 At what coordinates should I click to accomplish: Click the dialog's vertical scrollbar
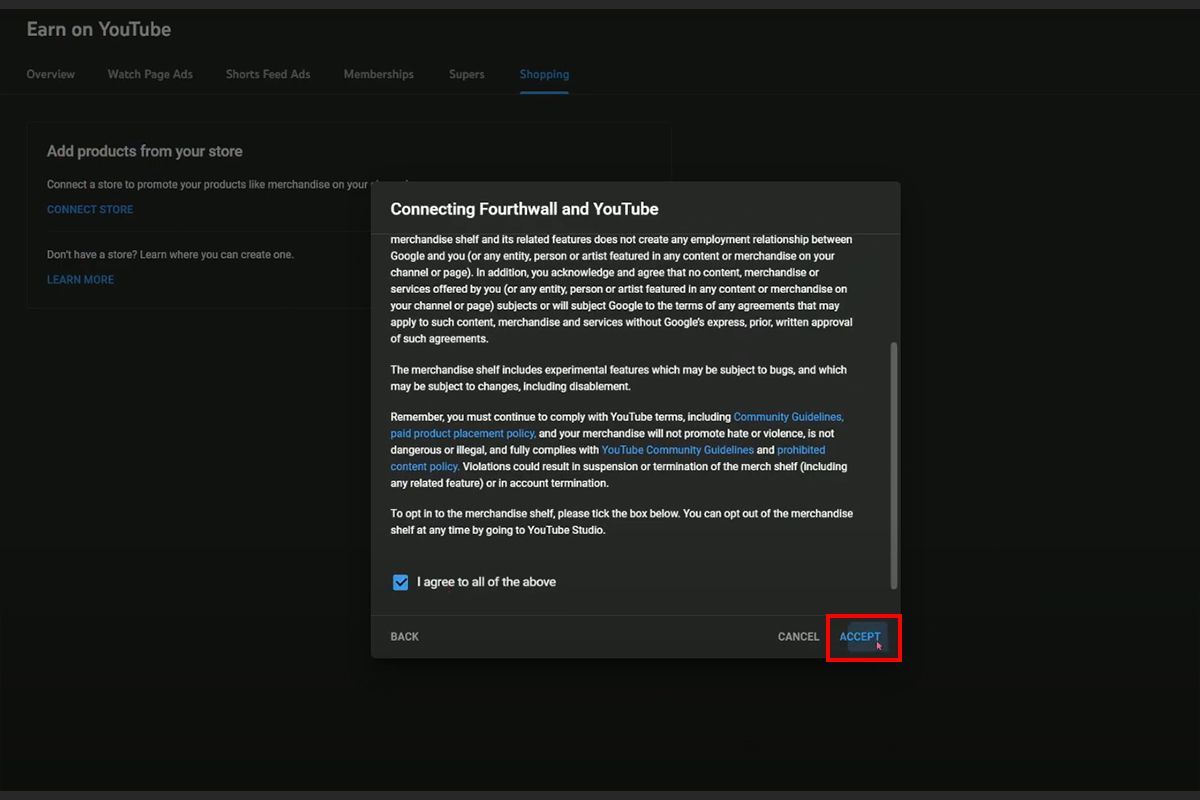(x=894, y=465)
